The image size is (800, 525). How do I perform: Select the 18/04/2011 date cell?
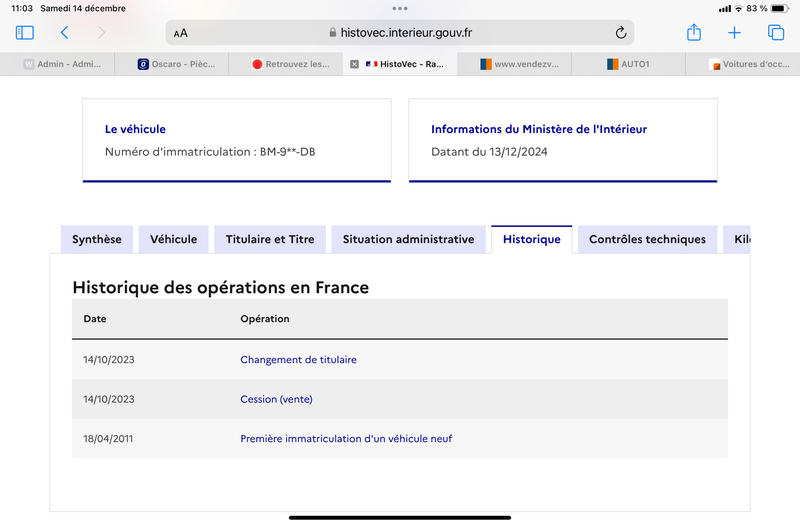pos(108,439)
